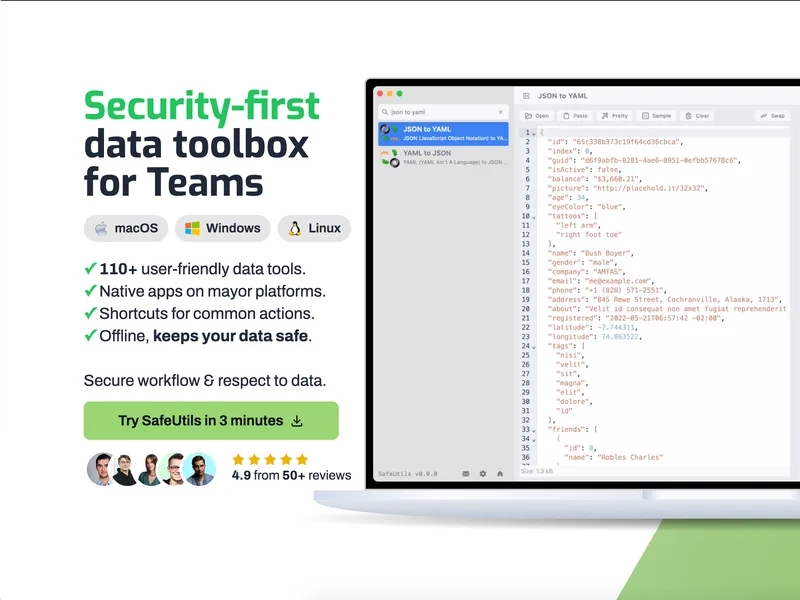The width and height of the screenshot is (800, 600).
Task: Click the 4.9 from 50+ reviews text
Action: pos(291,475)
